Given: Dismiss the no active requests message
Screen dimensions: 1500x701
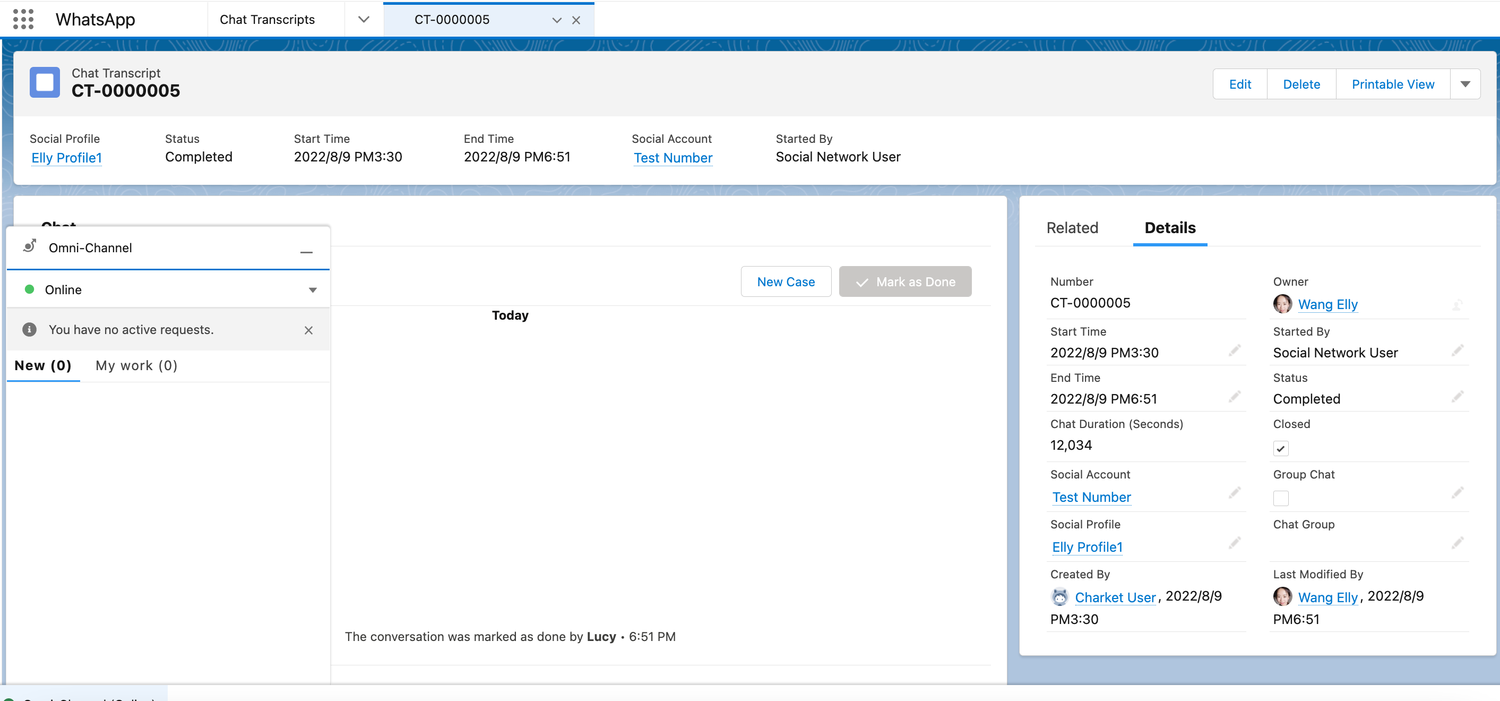Looking at the screenshot, I should coord(308,330).
